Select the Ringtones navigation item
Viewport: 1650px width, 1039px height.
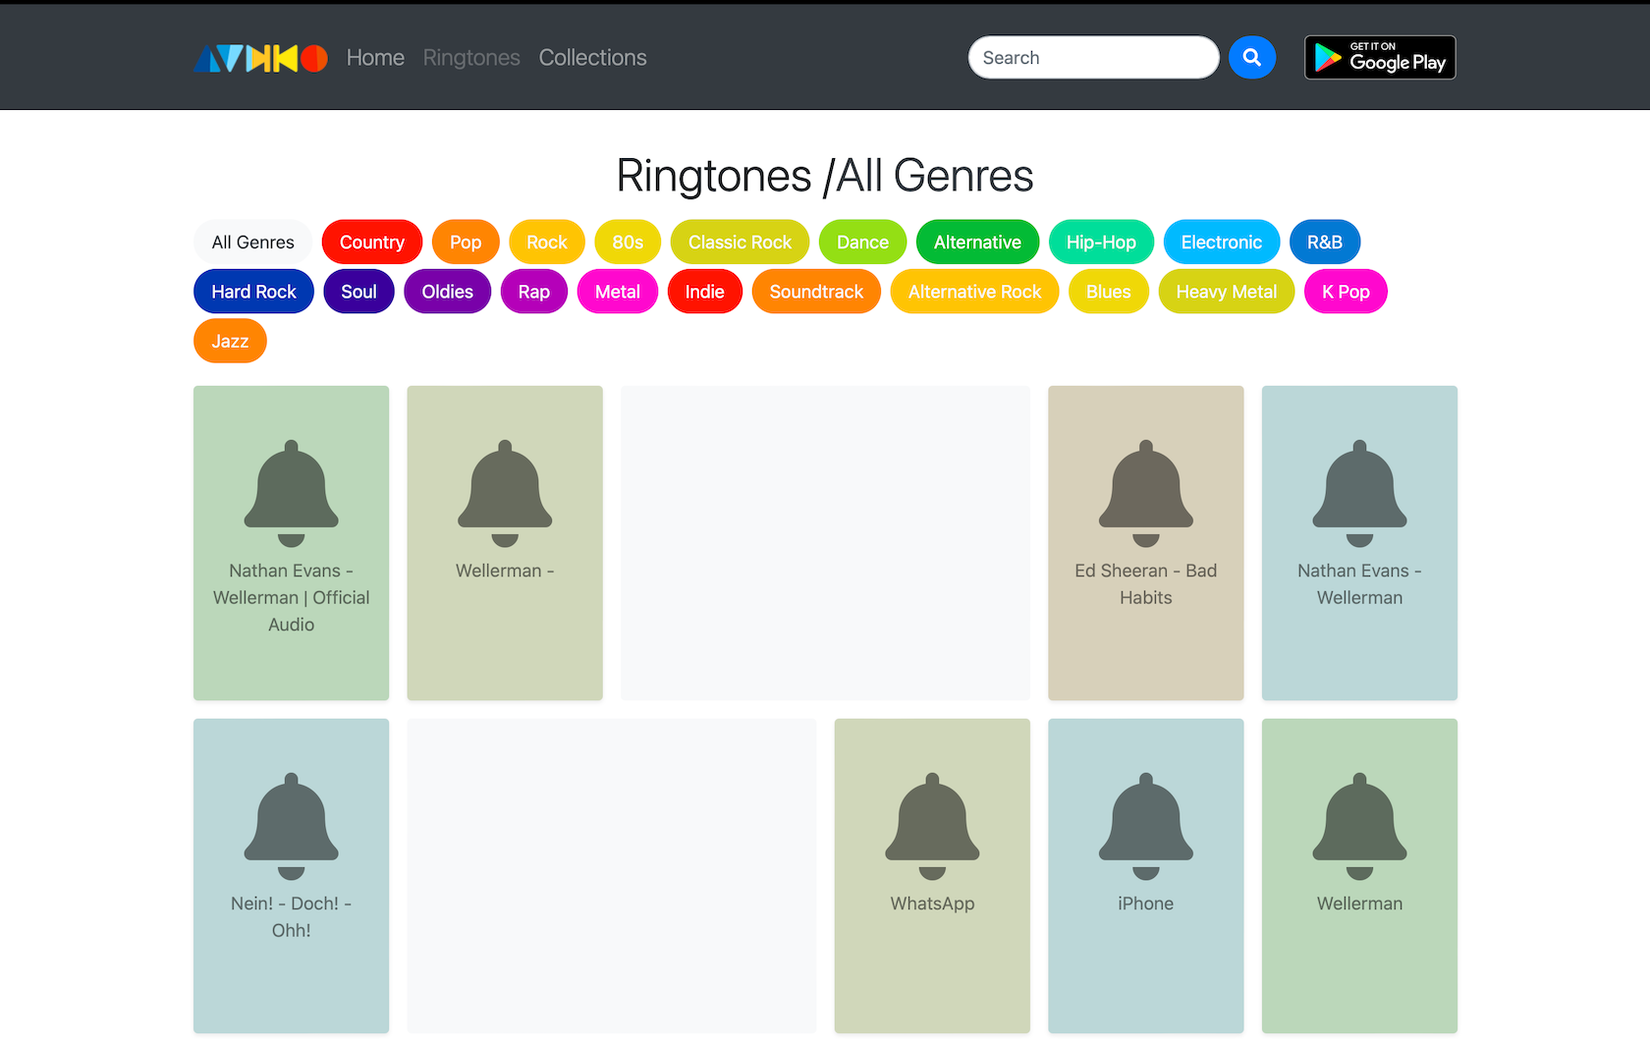tap(471, 57)
